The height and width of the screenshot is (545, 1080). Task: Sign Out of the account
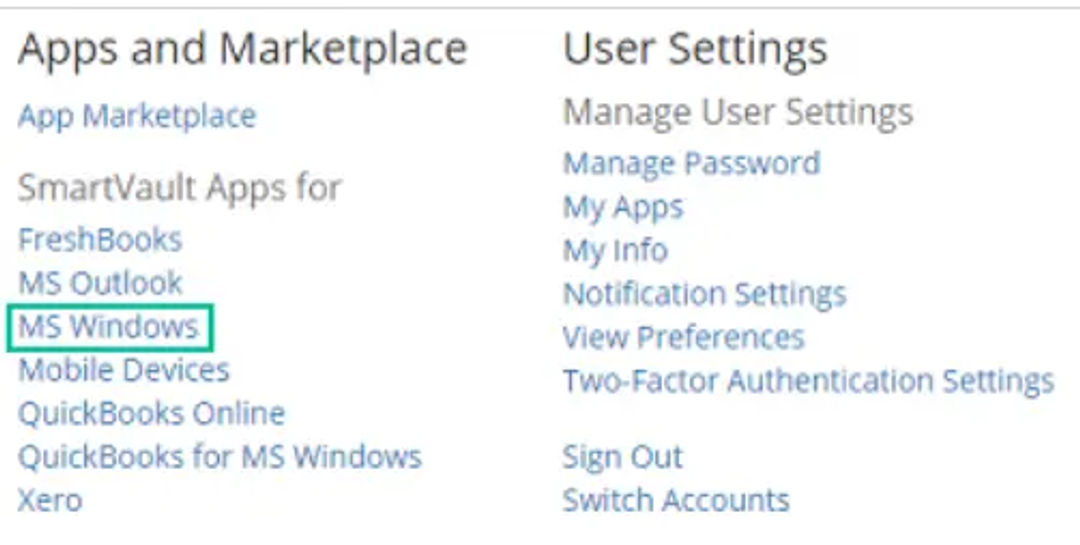tap(622, 457)
